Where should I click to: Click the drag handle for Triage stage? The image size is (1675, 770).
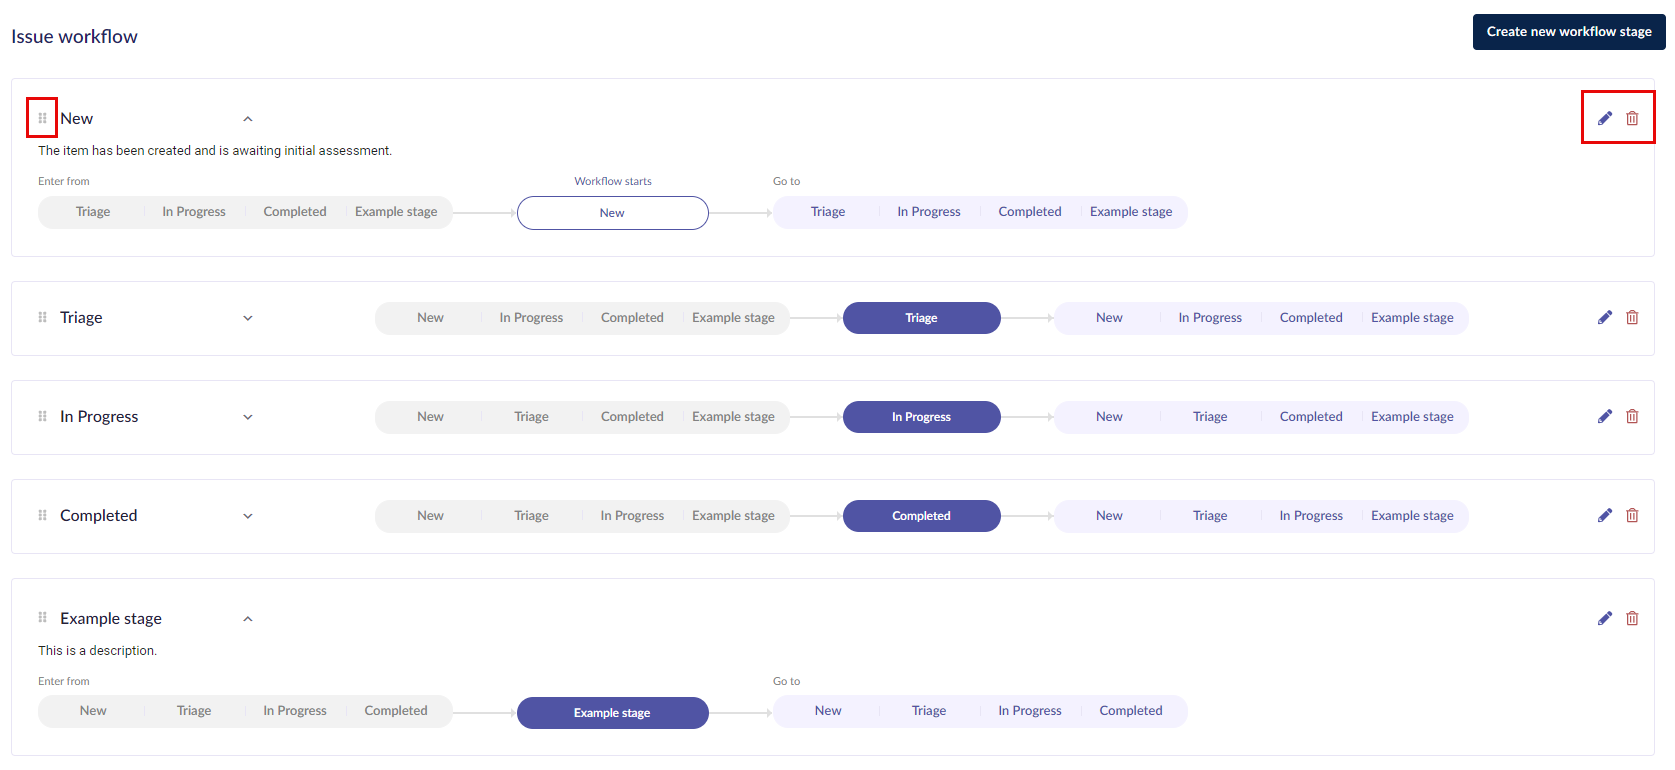pos(42,317)
